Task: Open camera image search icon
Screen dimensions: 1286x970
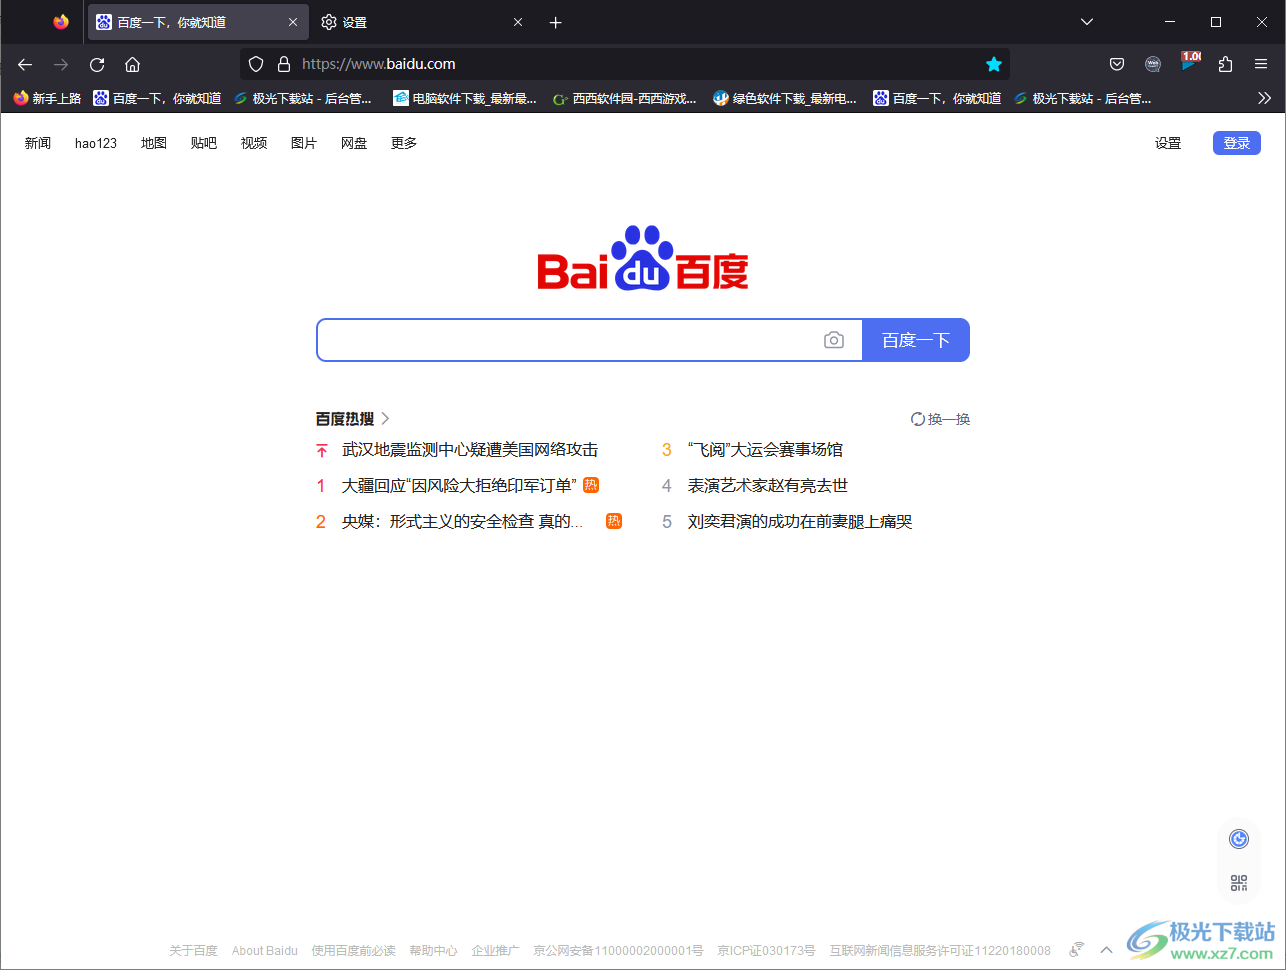Action: (834, 340)
